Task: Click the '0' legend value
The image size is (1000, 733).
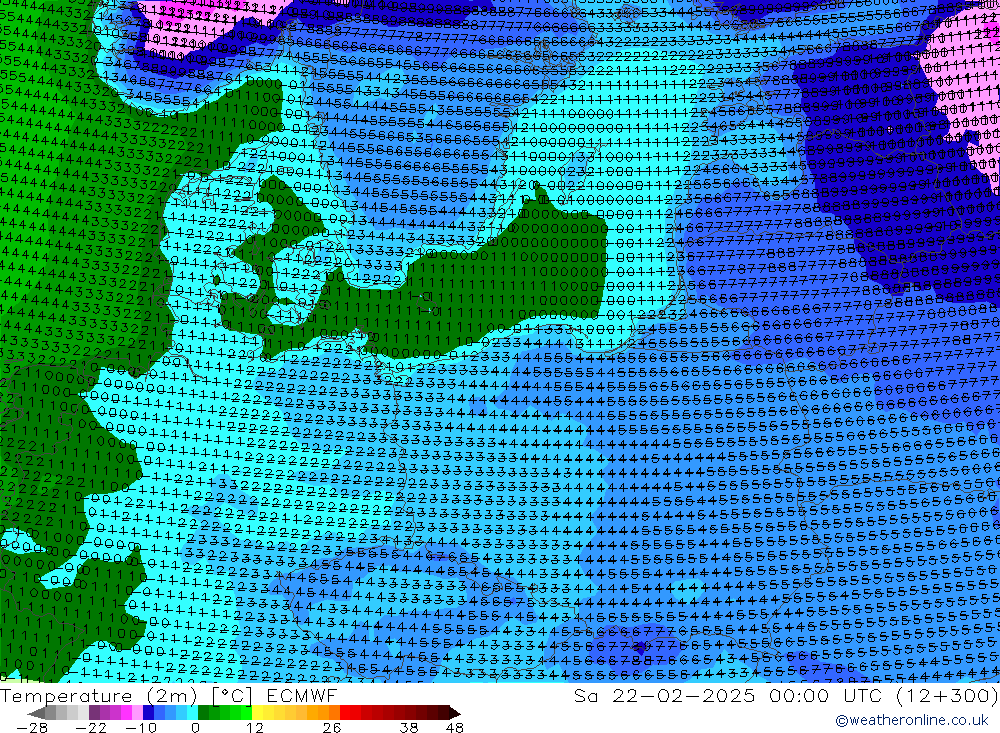Action: click(195, 727)
